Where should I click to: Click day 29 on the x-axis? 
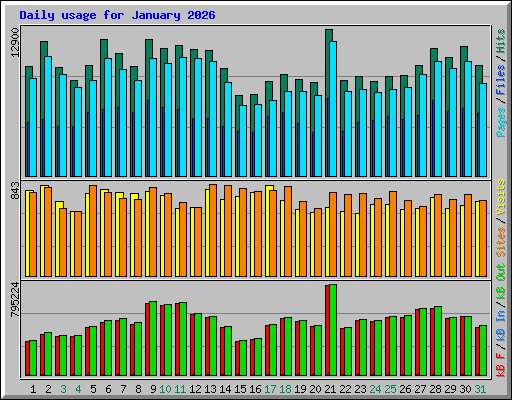coord(450,389)
